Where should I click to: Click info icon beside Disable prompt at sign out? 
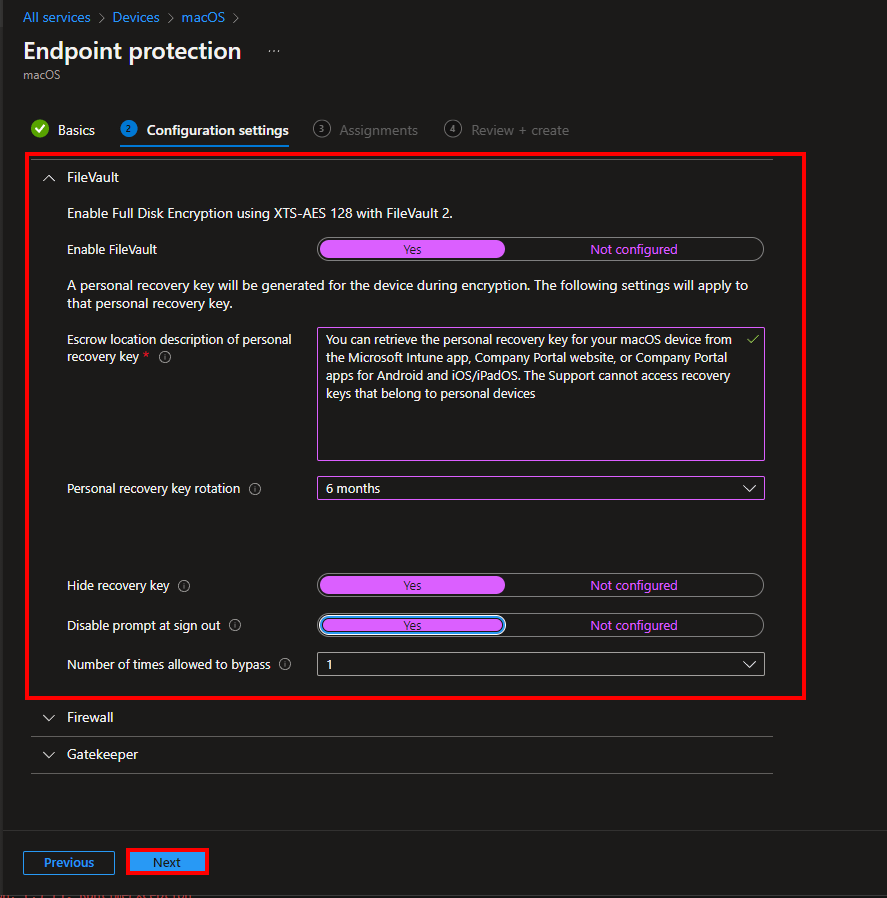click(x=235, y=626)
